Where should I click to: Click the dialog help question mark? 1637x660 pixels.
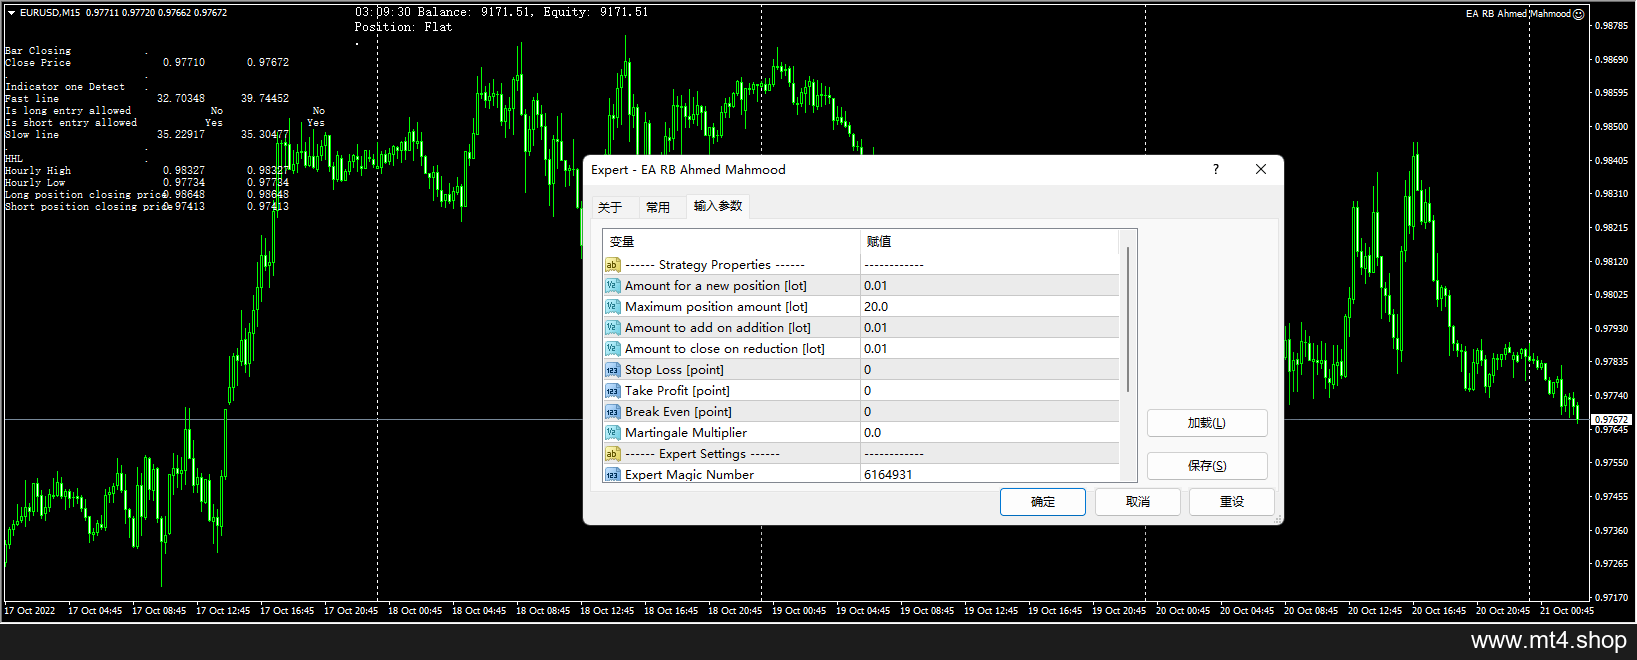[1216, 169]
